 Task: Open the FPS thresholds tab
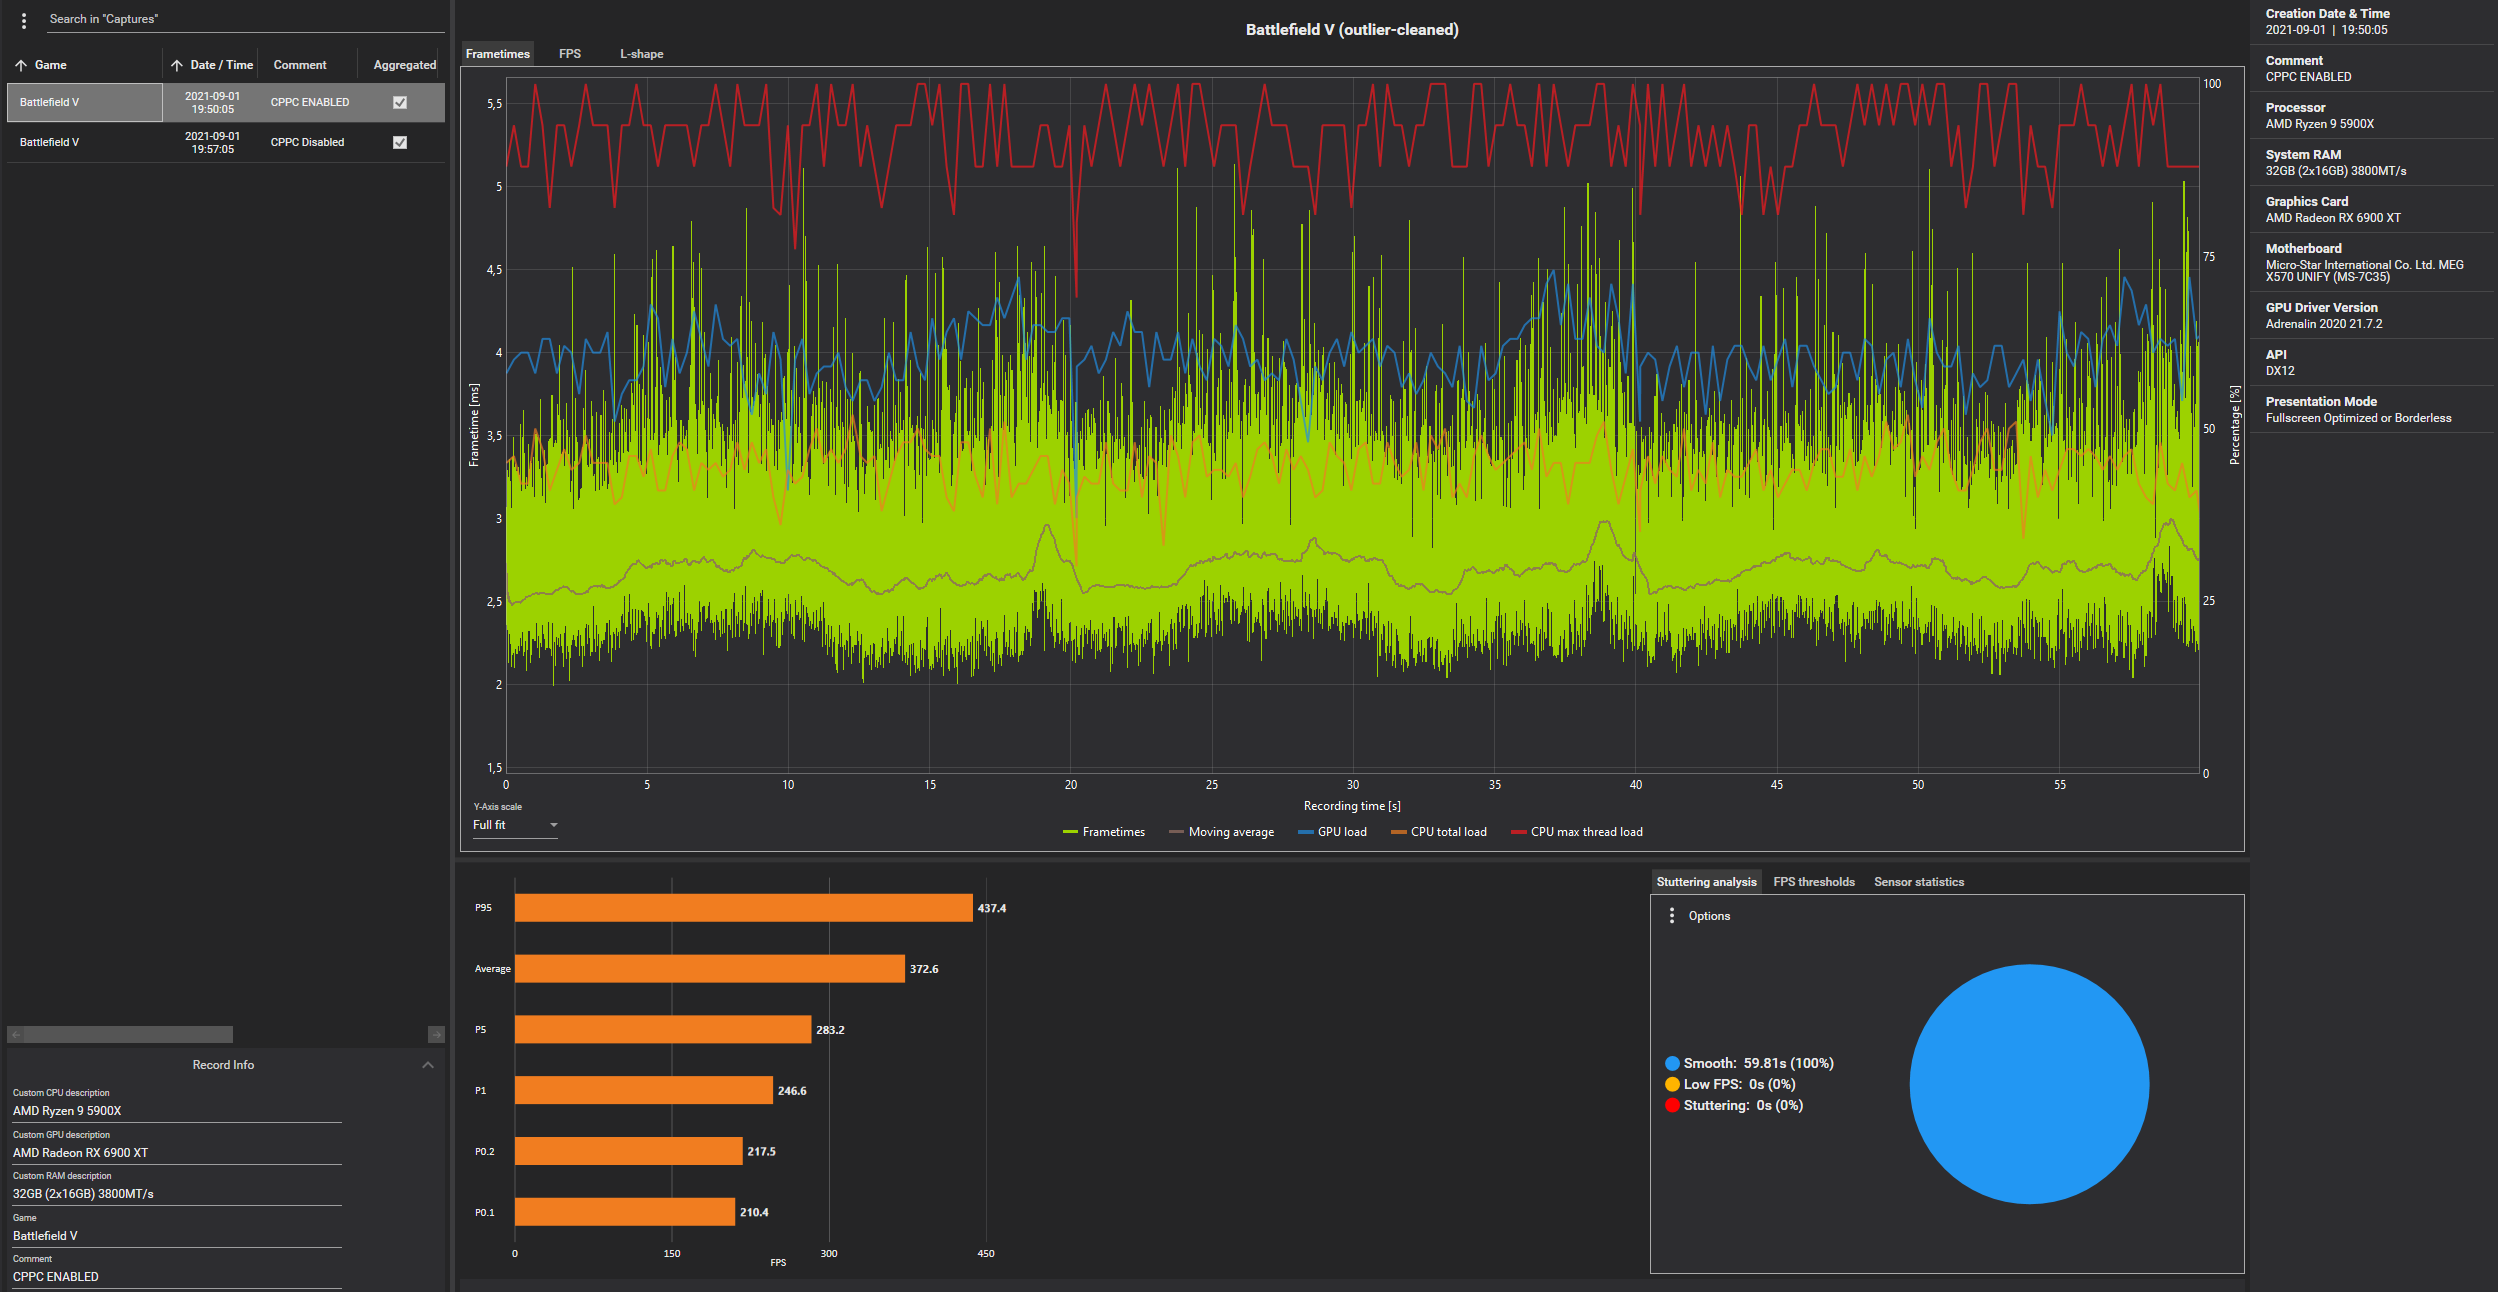pos(1813,882)
